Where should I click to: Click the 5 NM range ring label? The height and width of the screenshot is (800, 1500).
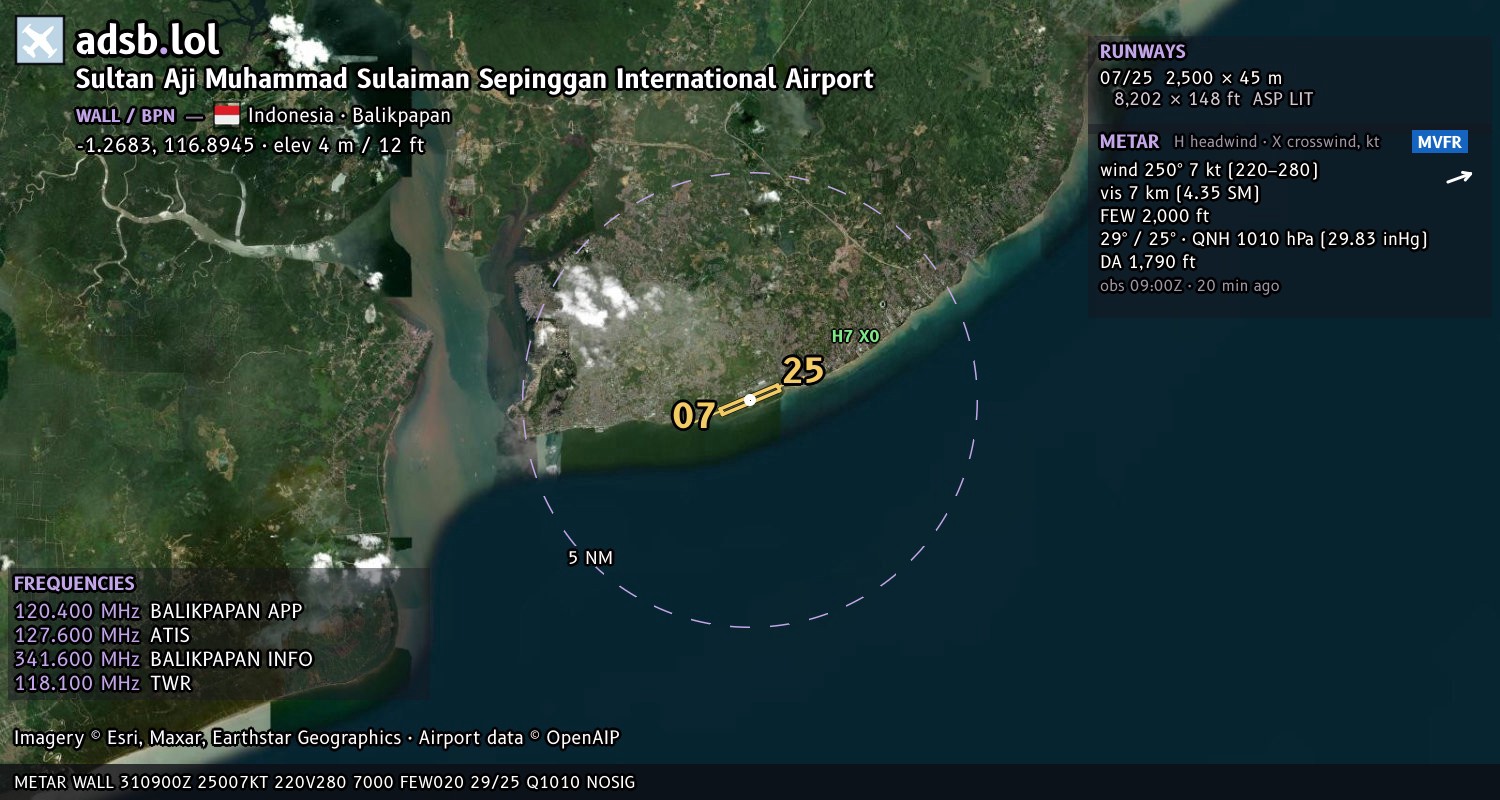tap(590, 558)
